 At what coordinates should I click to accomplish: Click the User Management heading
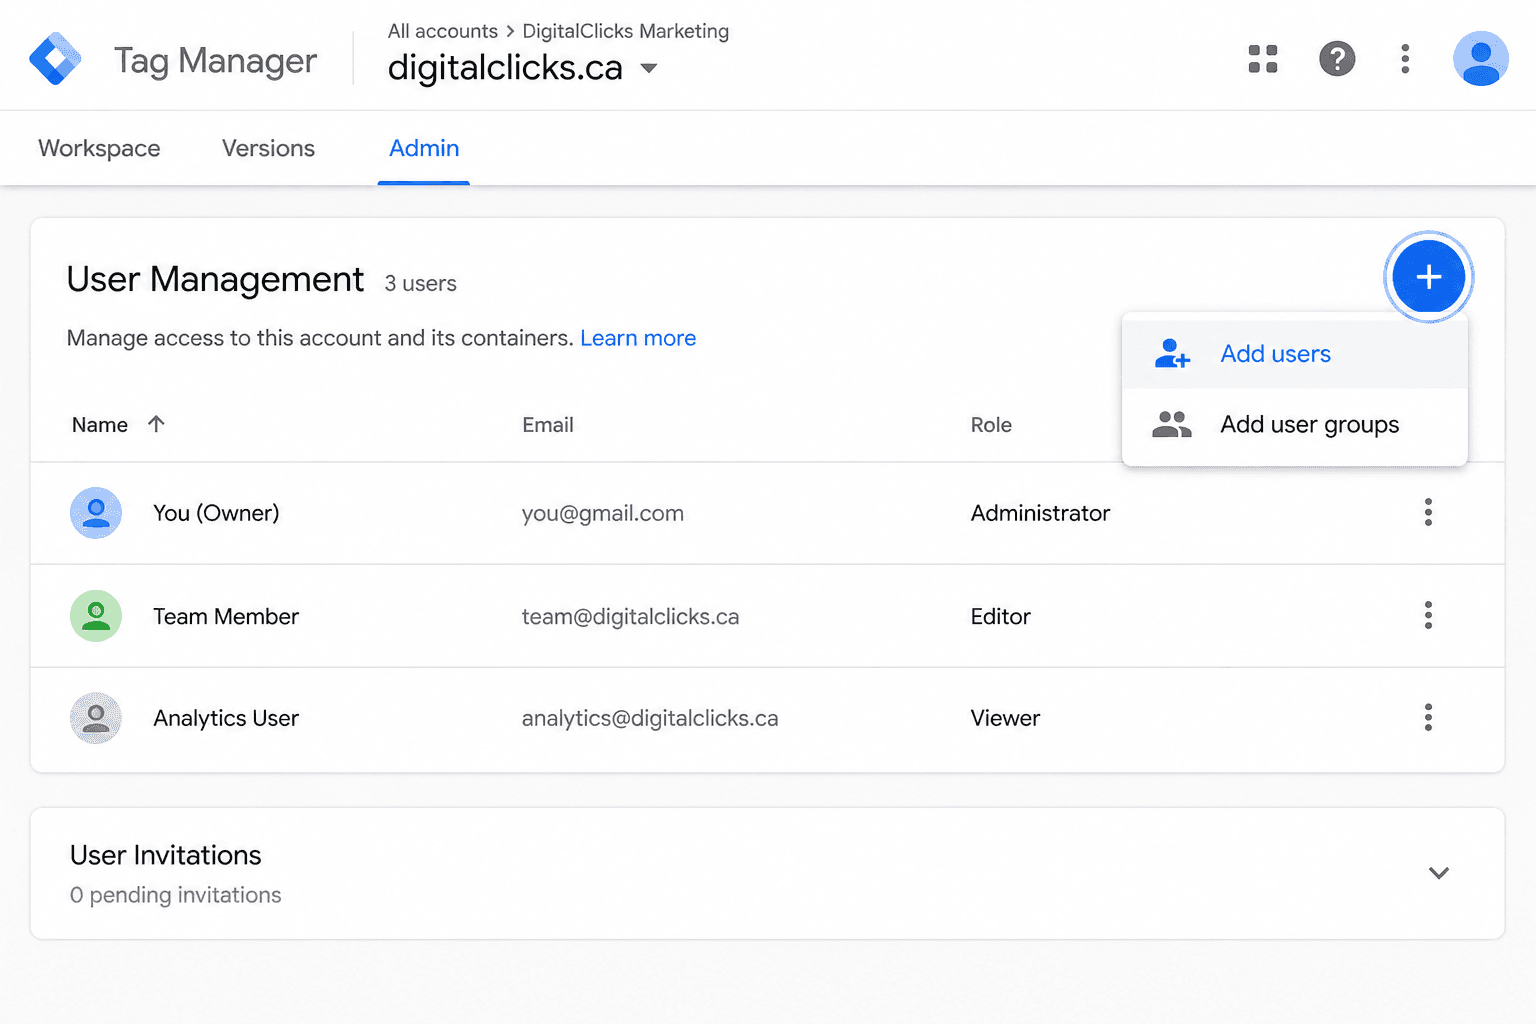point(215,279)
